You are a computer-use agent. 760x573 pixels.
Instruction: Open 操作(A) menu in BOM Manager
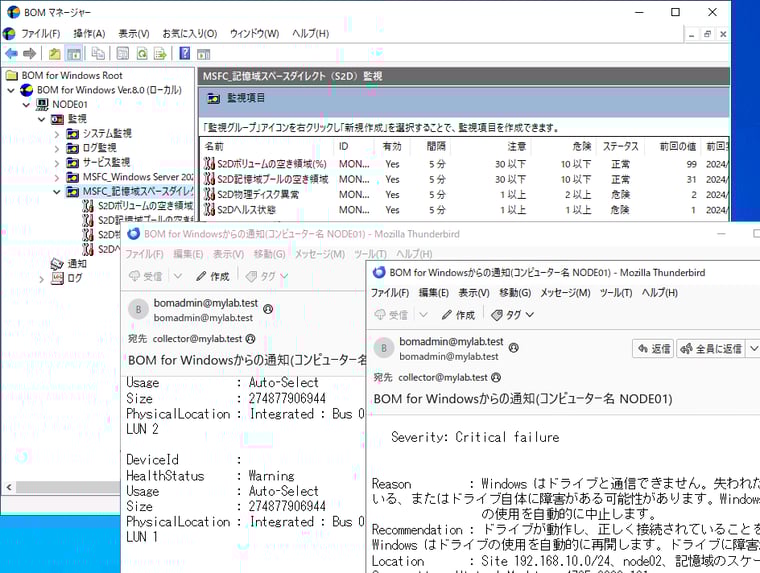89,33
